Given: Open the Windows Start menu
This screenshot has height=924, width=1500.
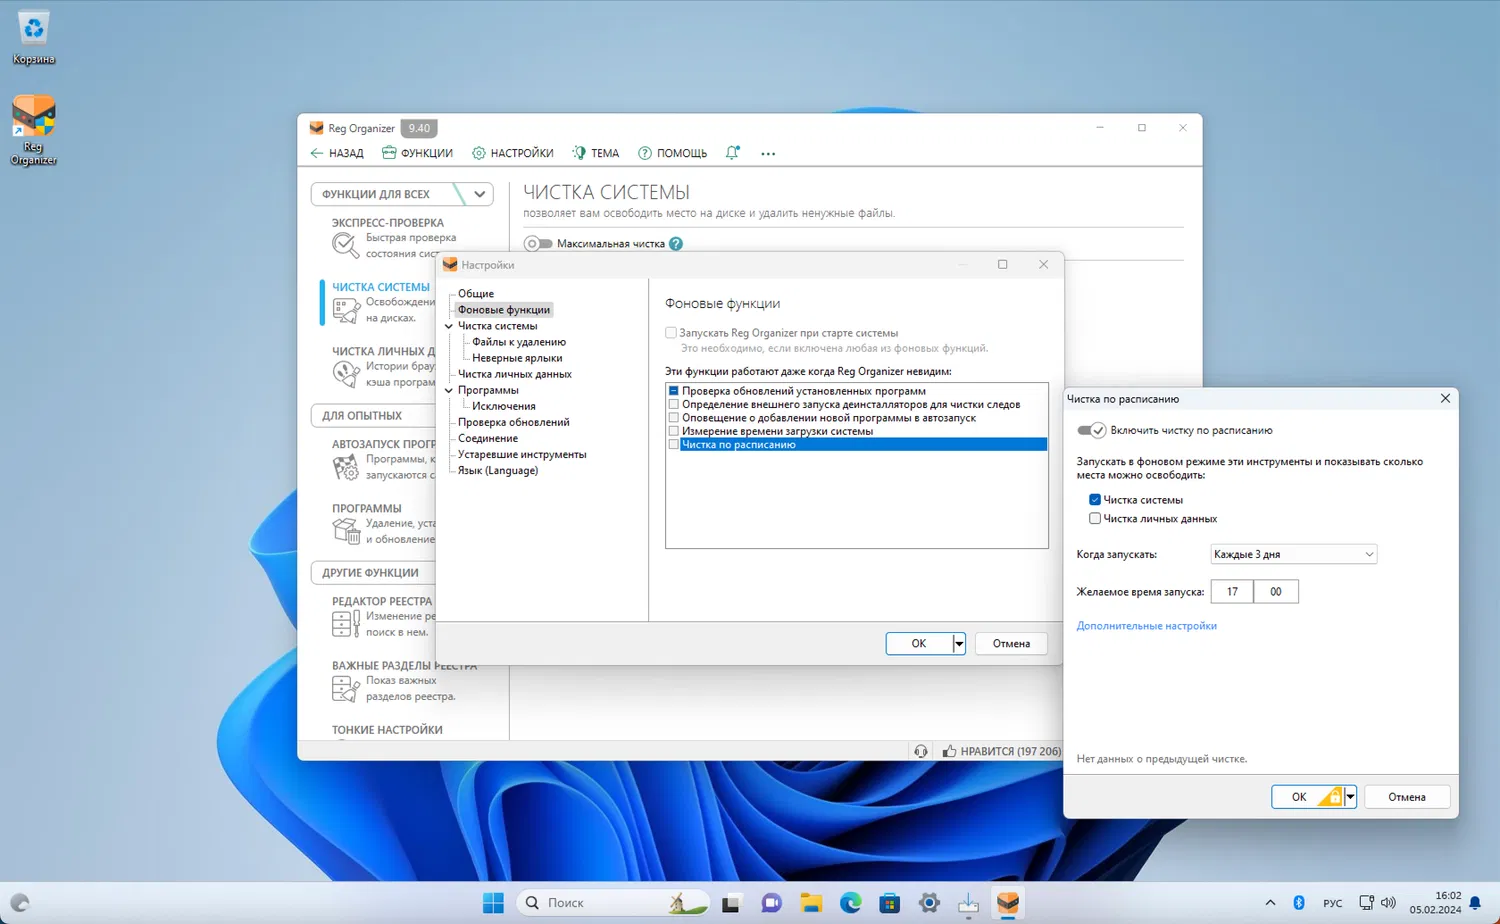Looking at the screenshot, I should [x=493, y=903].
